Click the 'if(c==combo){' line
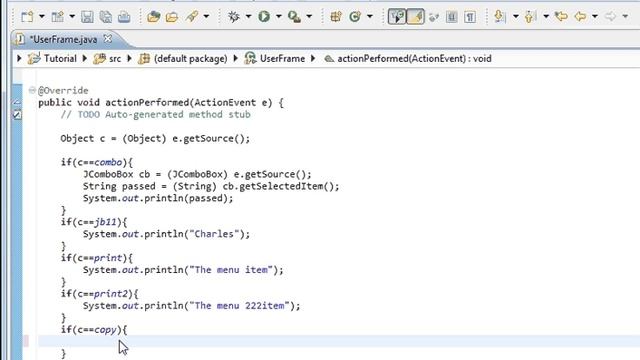The height and width of the screenshot is (360, 640). point(97,162)
